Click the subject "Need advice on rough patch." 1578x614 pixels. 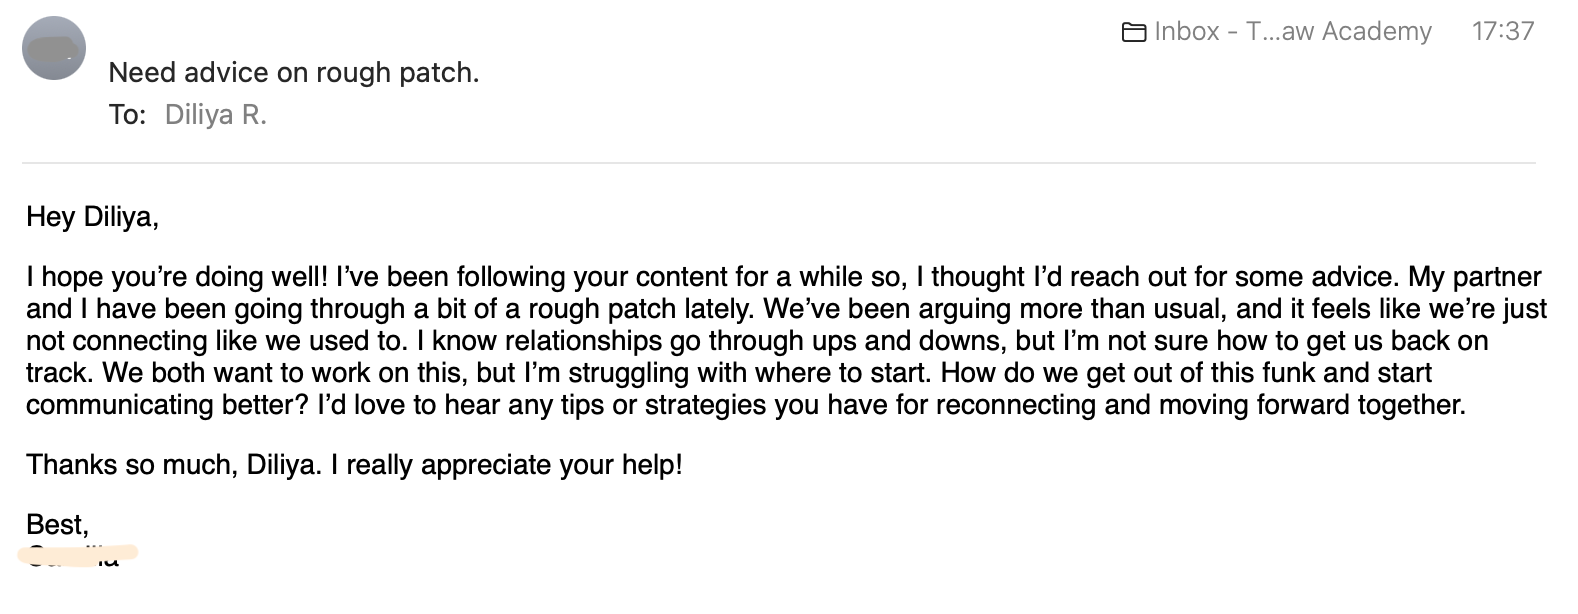pyautogui.click(x=294, y=73)
